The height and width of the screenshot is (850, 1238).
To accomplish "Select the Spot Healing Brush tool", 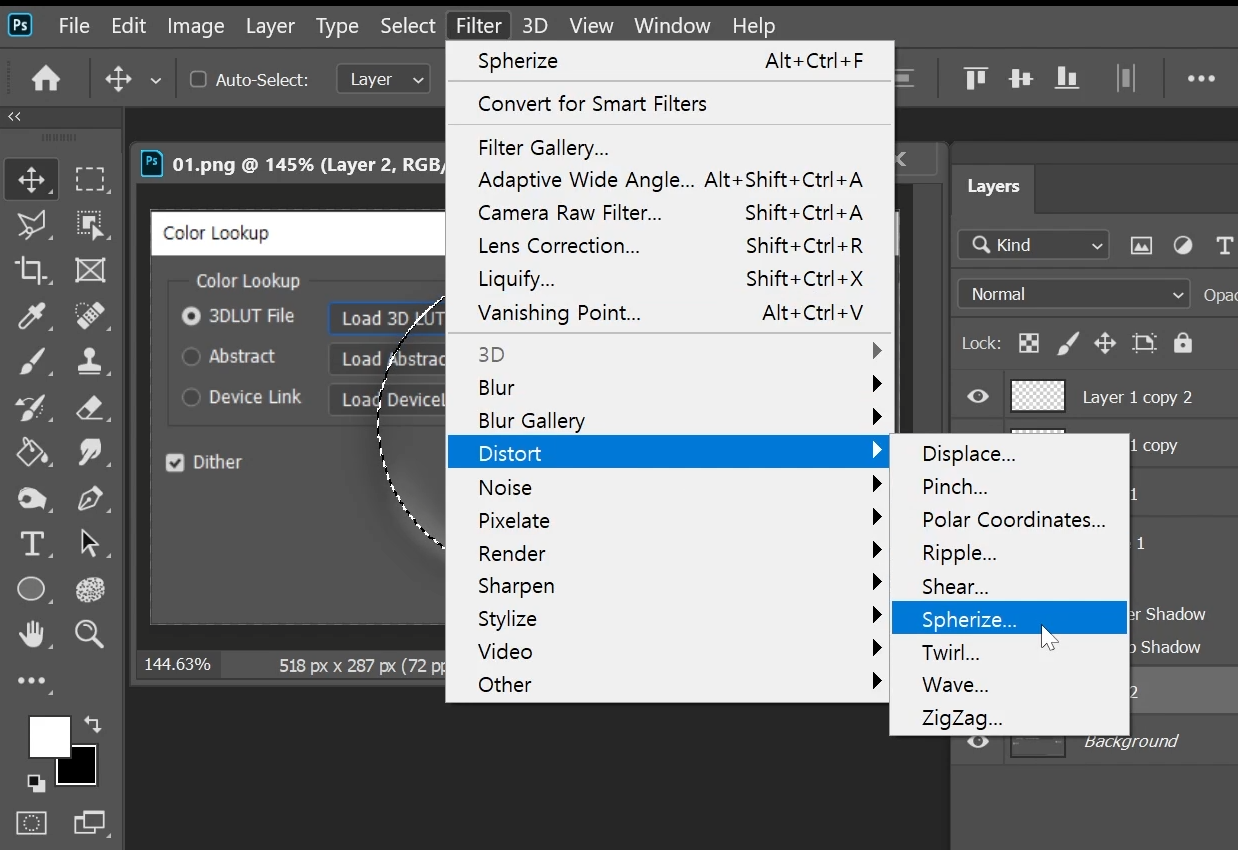I will point(90,316).
